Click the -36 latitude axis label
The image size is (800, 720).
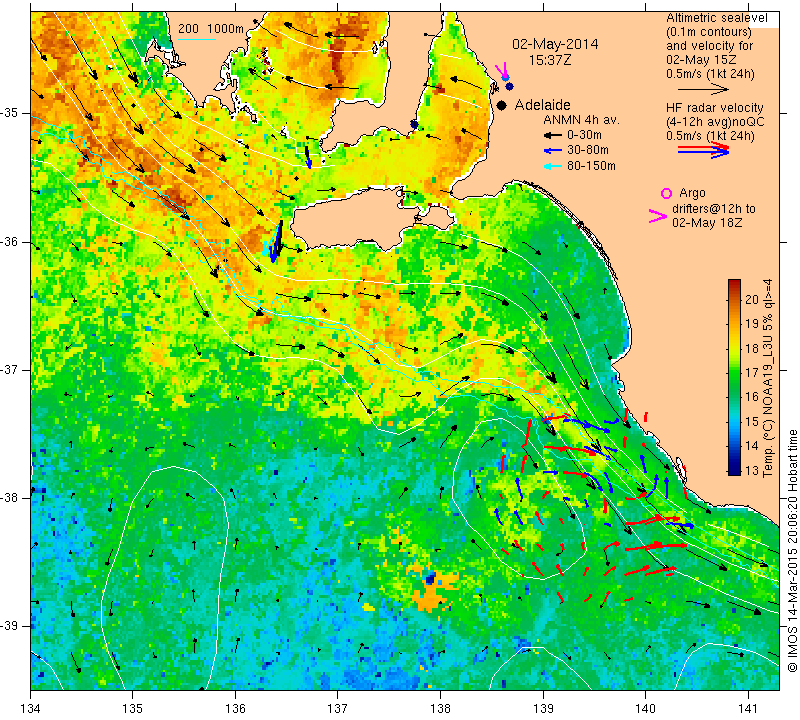point(9,242)
